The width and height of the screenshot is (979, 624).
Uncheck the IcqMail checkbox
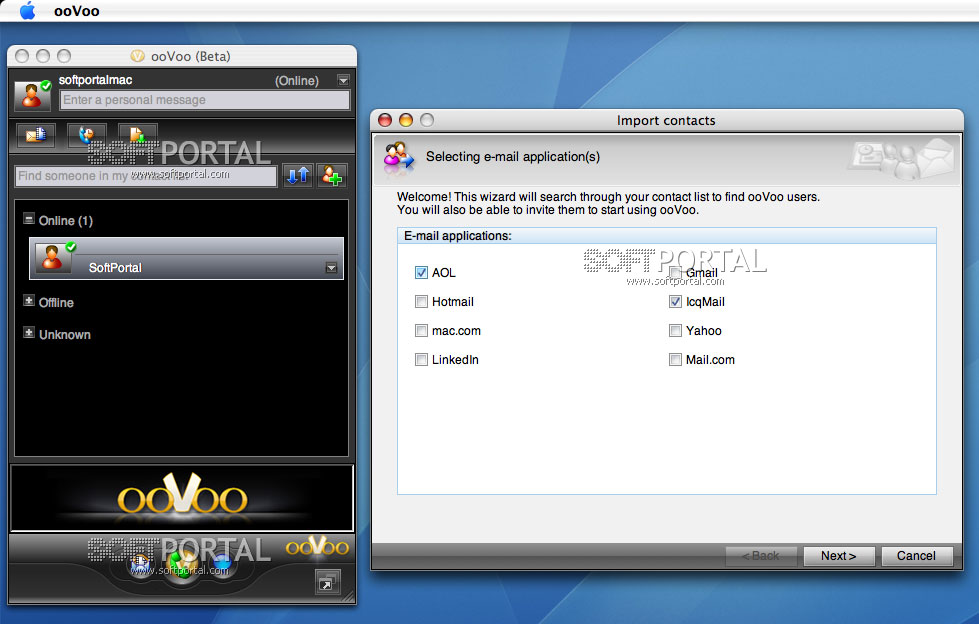coord(675,302)
